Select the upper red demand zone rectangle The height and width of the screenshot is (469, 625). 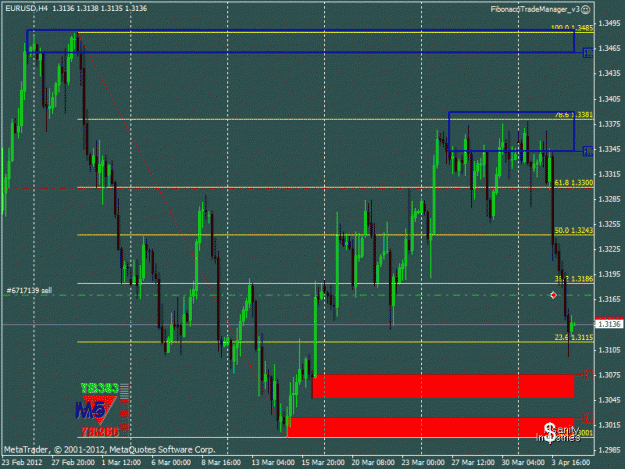[443, 386]
